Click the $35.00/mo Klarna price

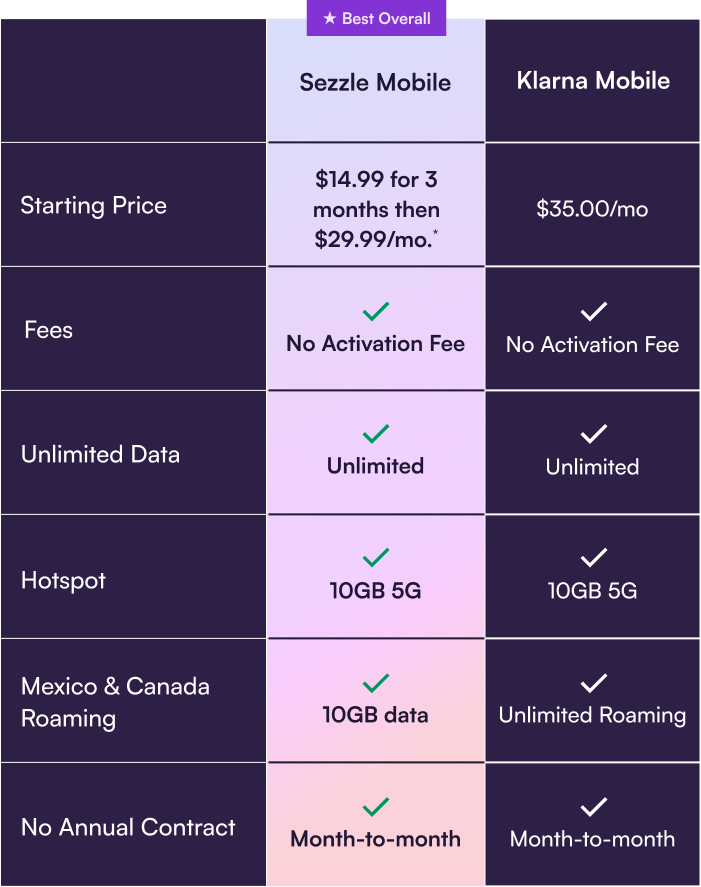coord(592,209)
